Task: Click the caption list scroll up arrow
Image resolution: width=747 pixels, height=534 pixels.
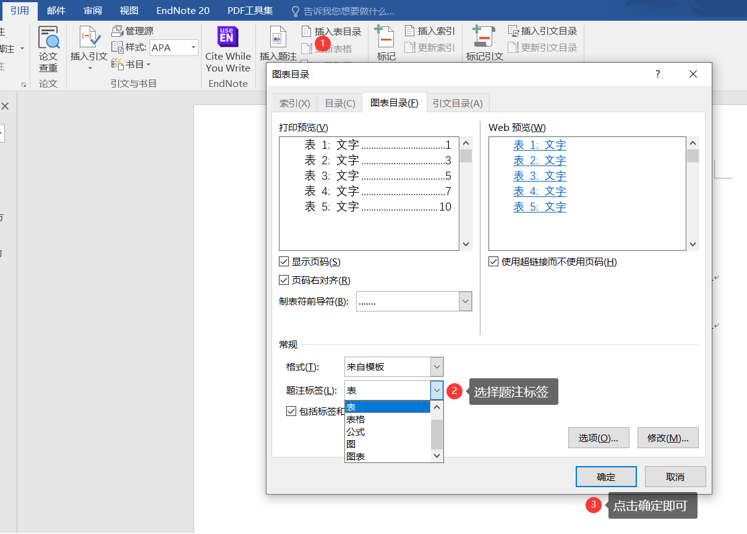Action: pos(436,408)
